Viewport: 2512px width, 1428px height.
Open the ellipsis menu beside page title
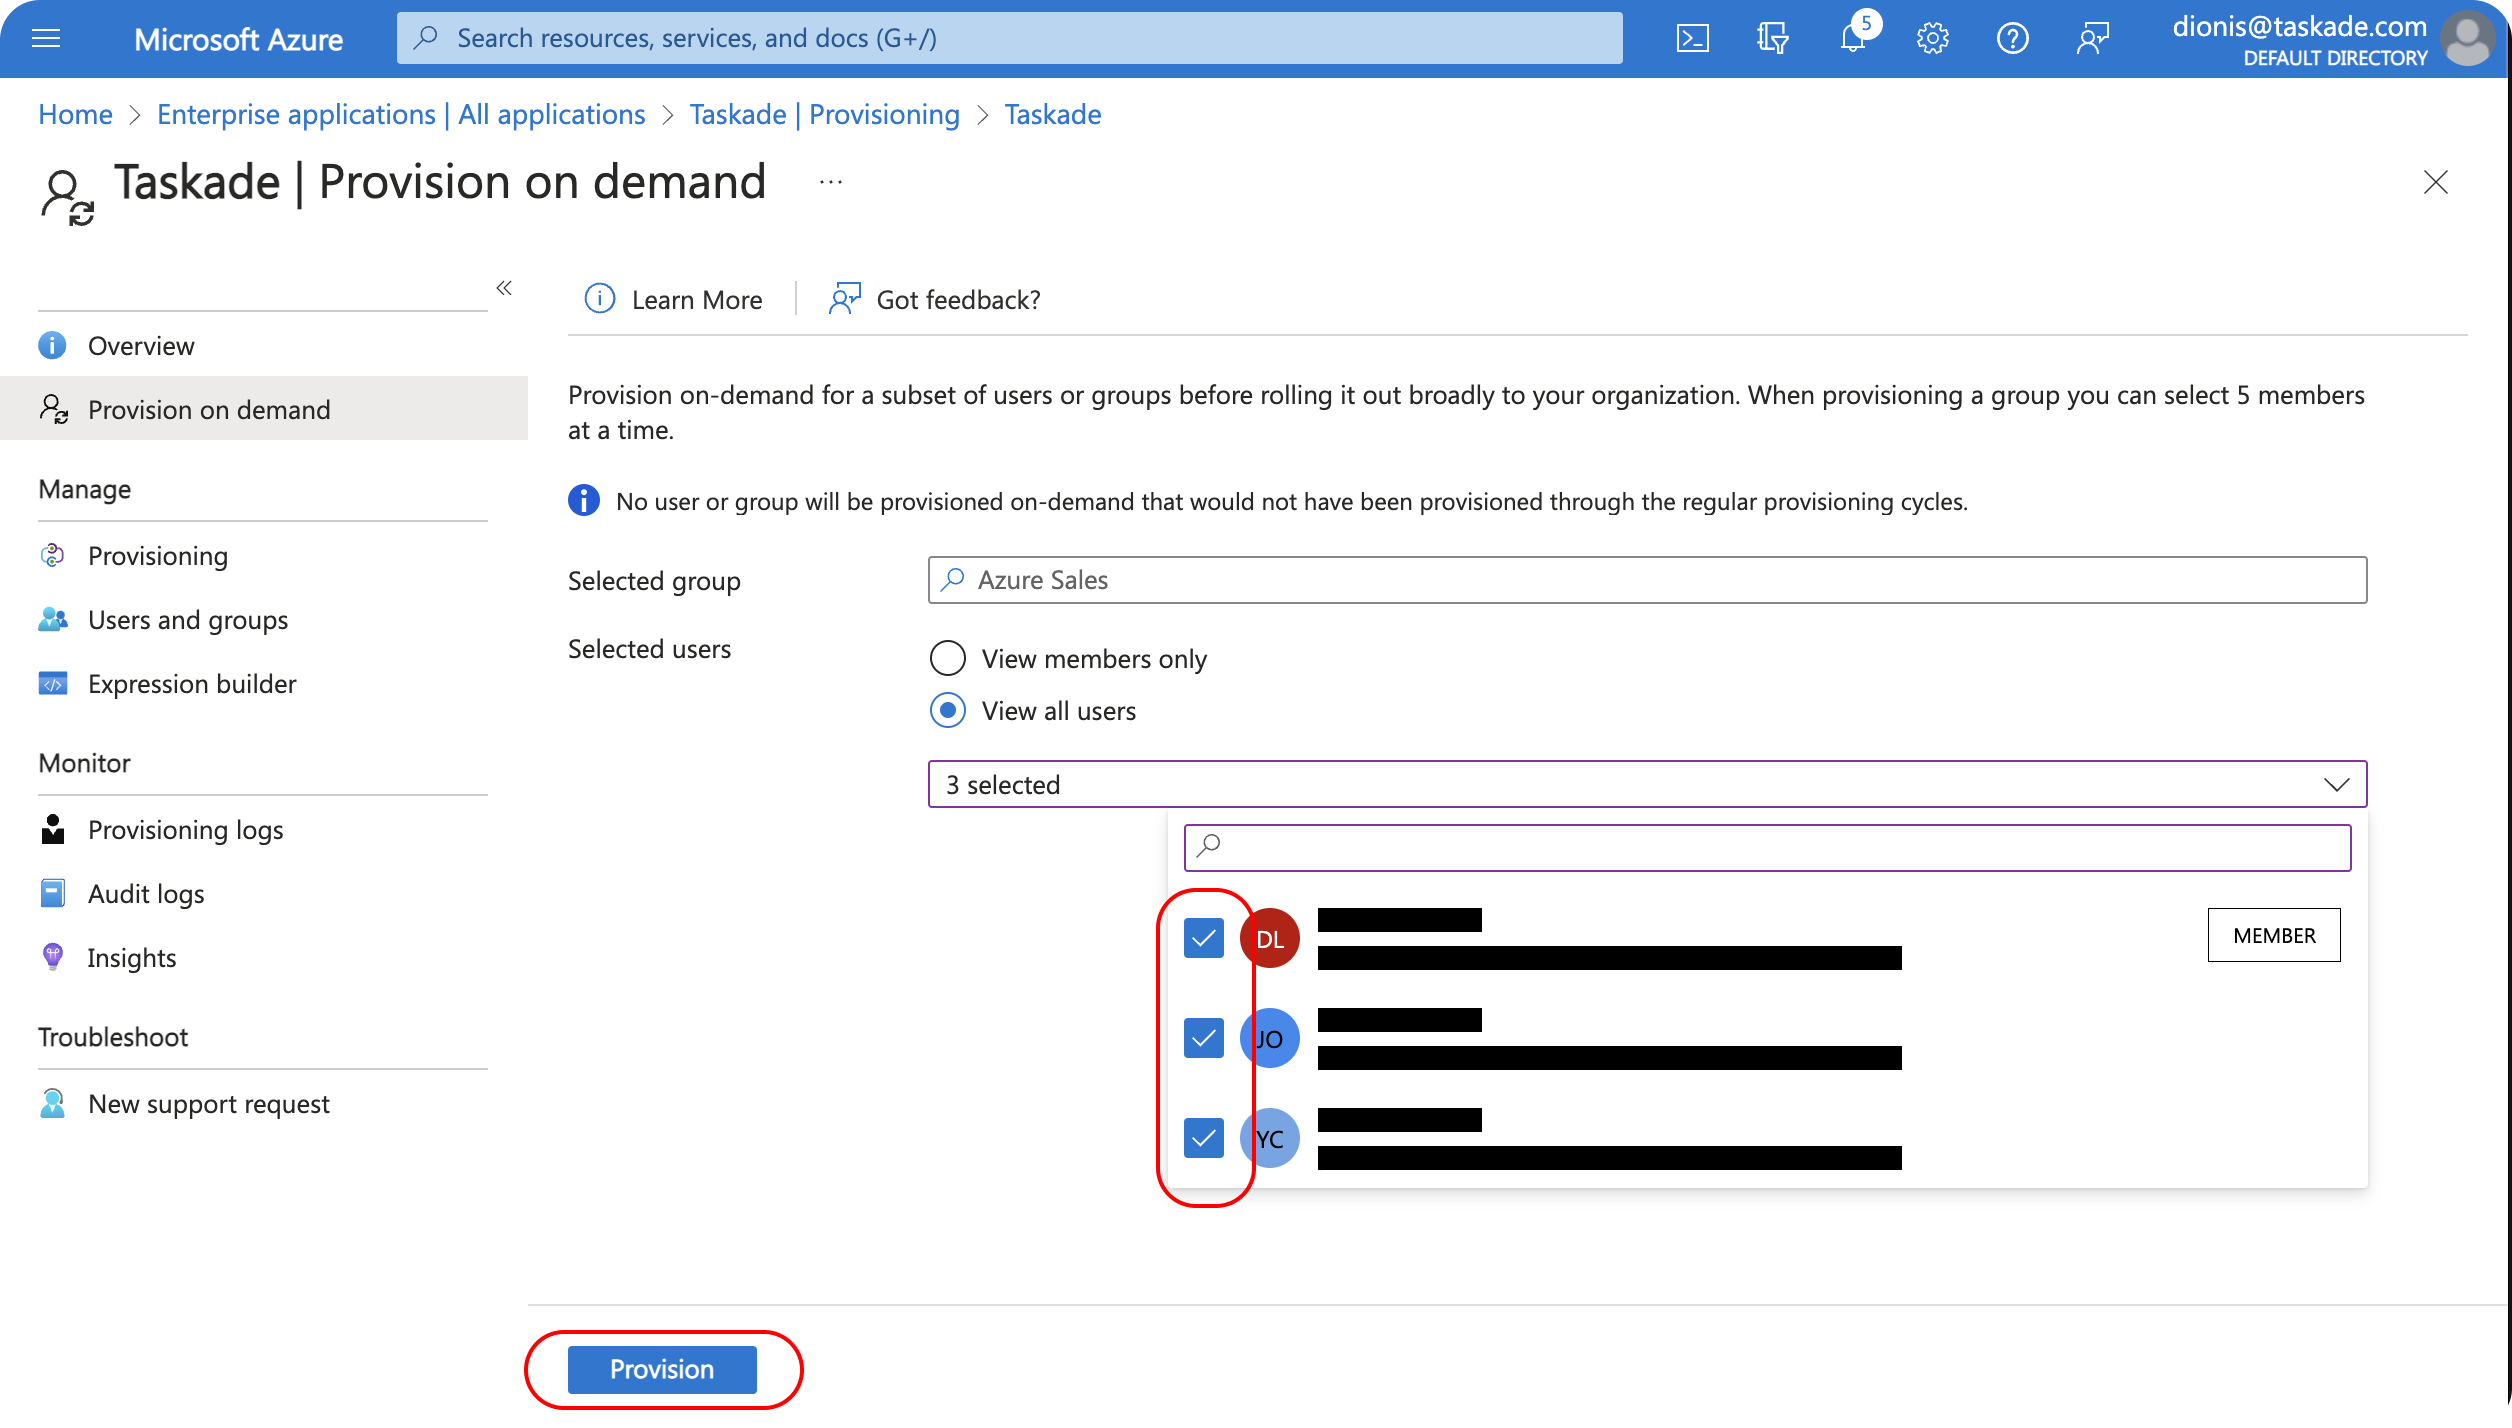[830, 182]
